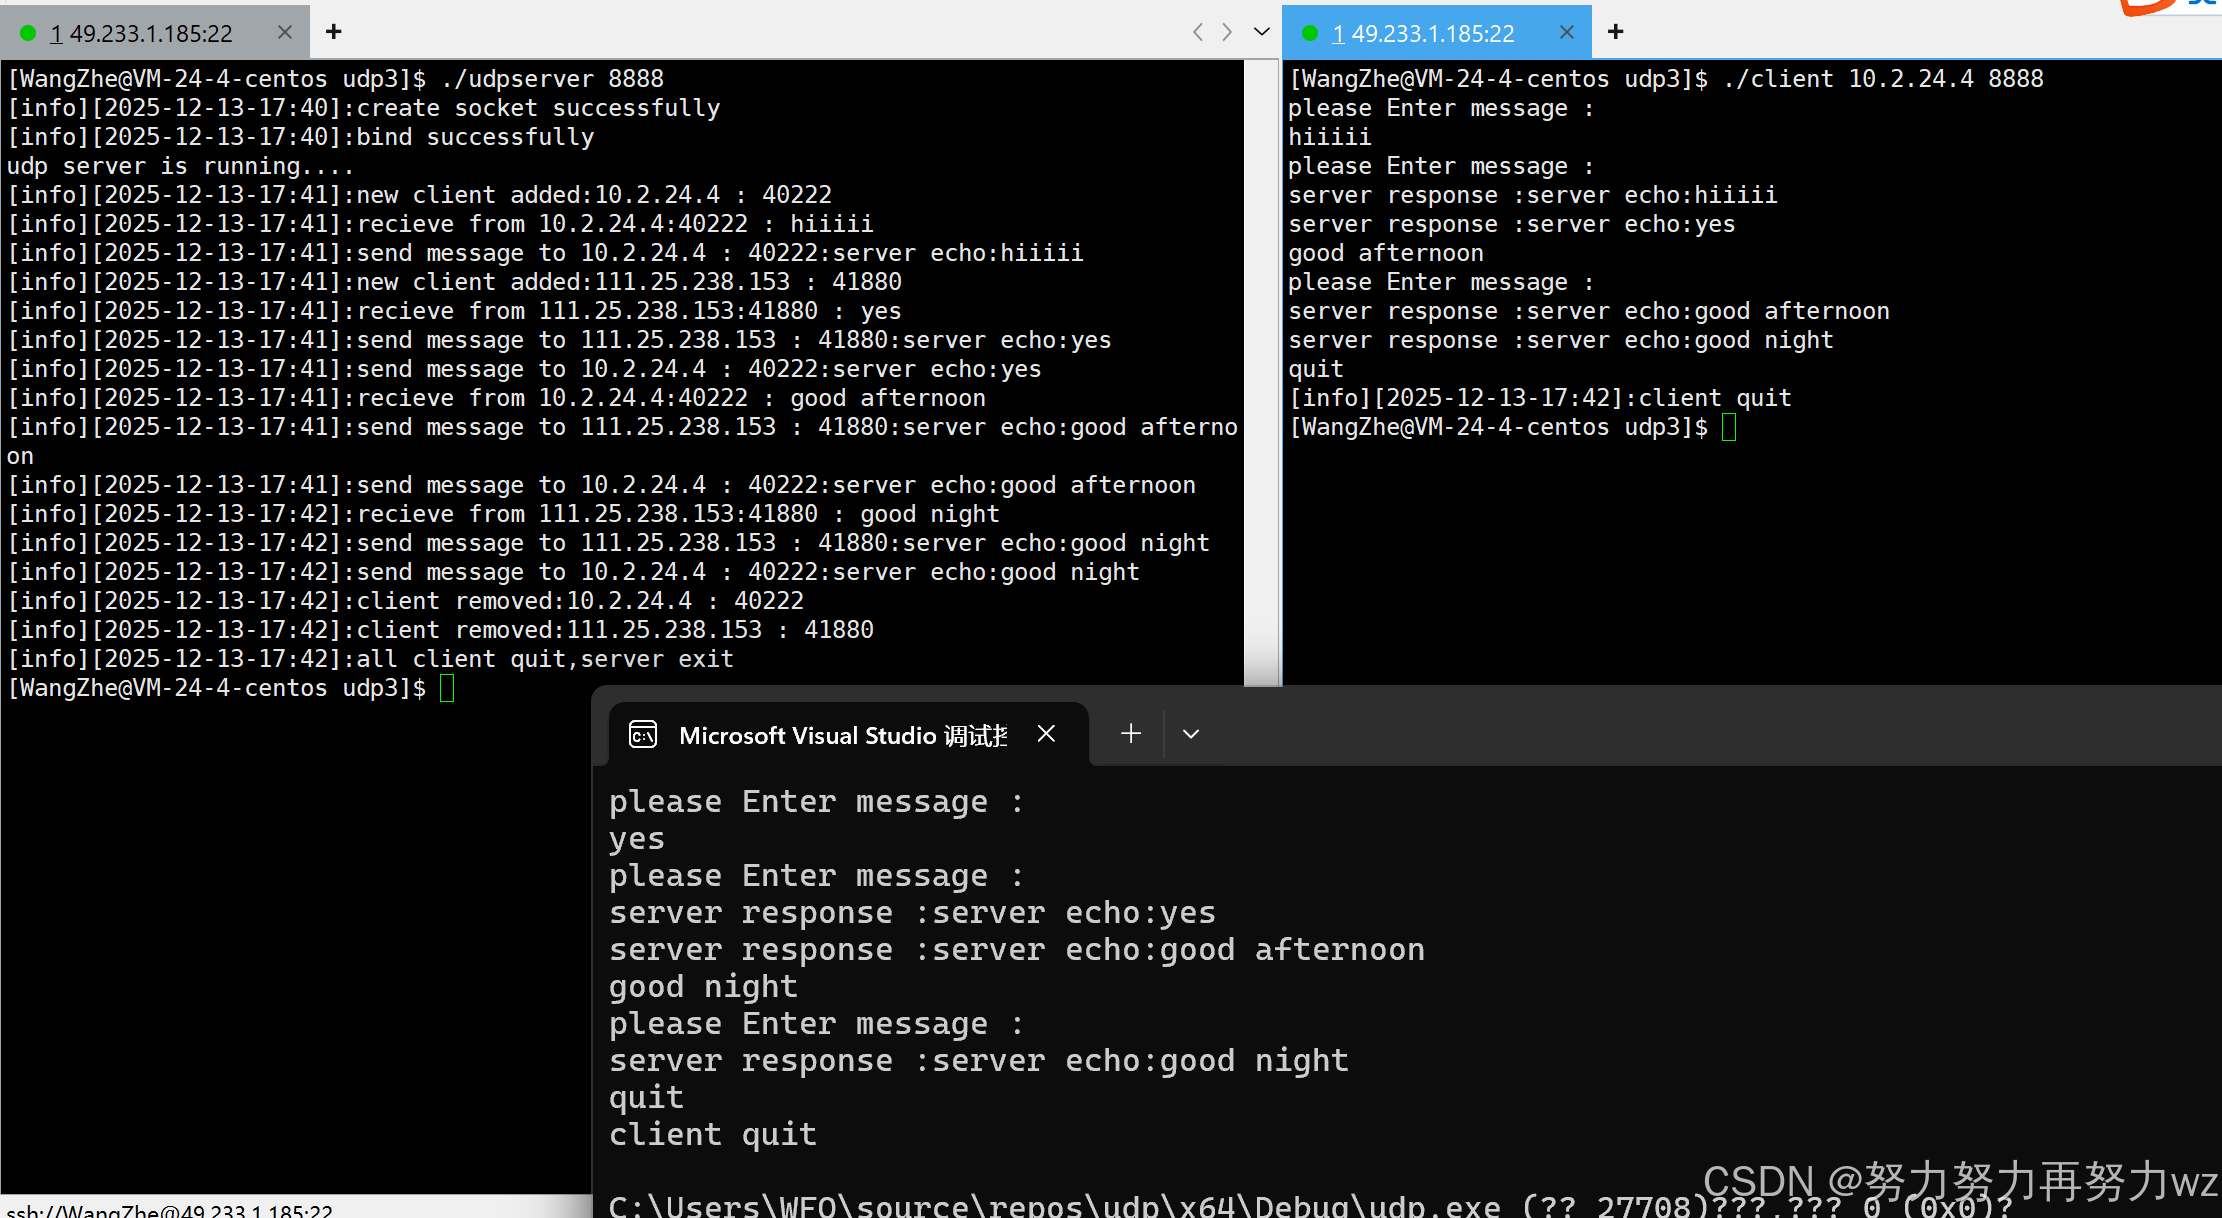This screenshot has width=2222, height=1218.
Task: Open new session tab in right pane
Action: click(1615, 32)
